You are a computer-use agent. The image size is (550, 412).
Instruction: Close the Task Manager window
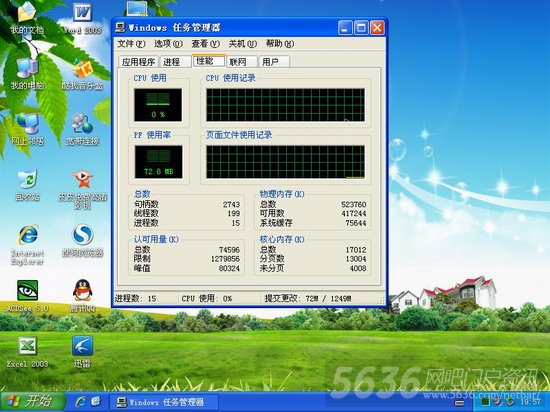coord(377,28)
